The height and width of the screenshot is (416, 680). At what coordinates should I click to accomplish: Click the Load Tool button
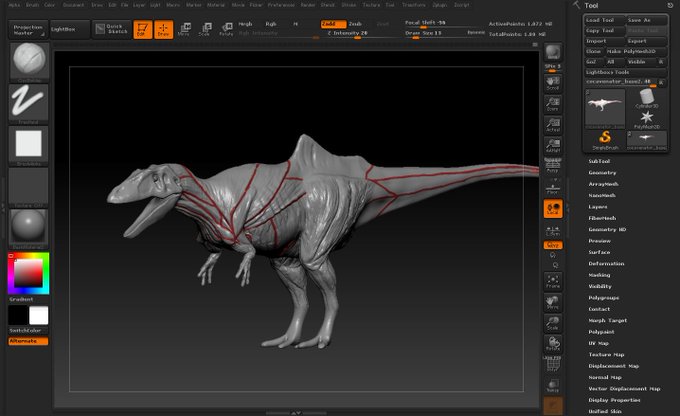click(x=604, y=19)
